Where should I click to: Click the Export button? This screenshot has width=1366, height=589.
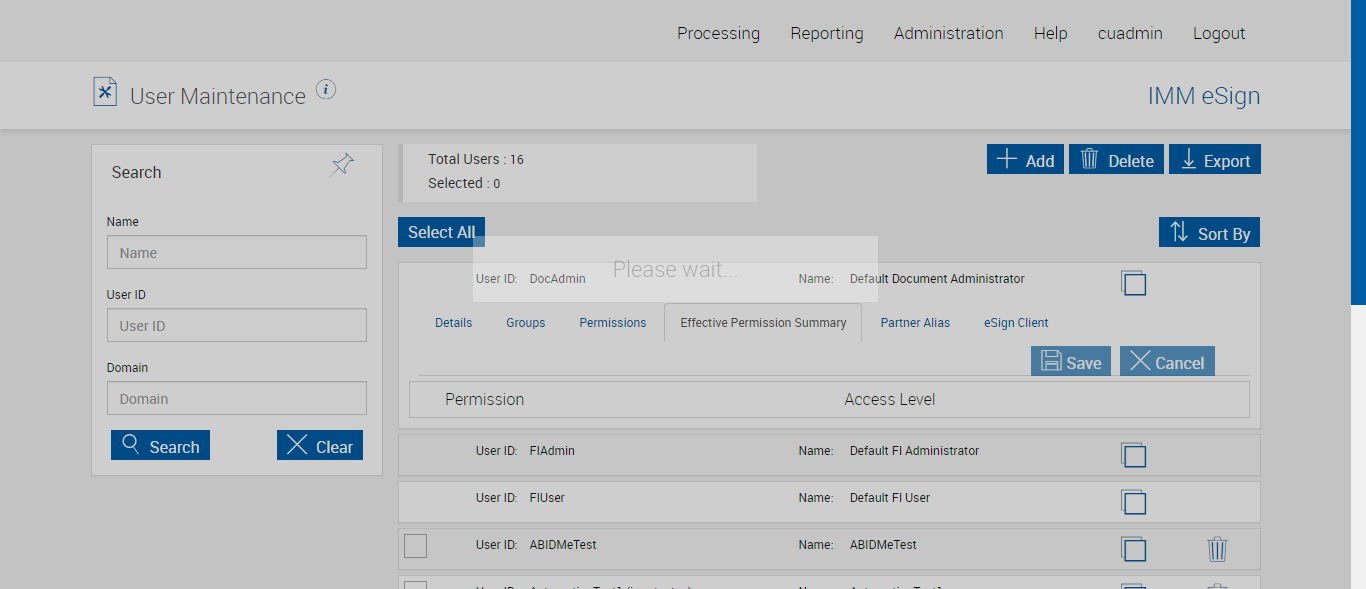click(1215, 160)
